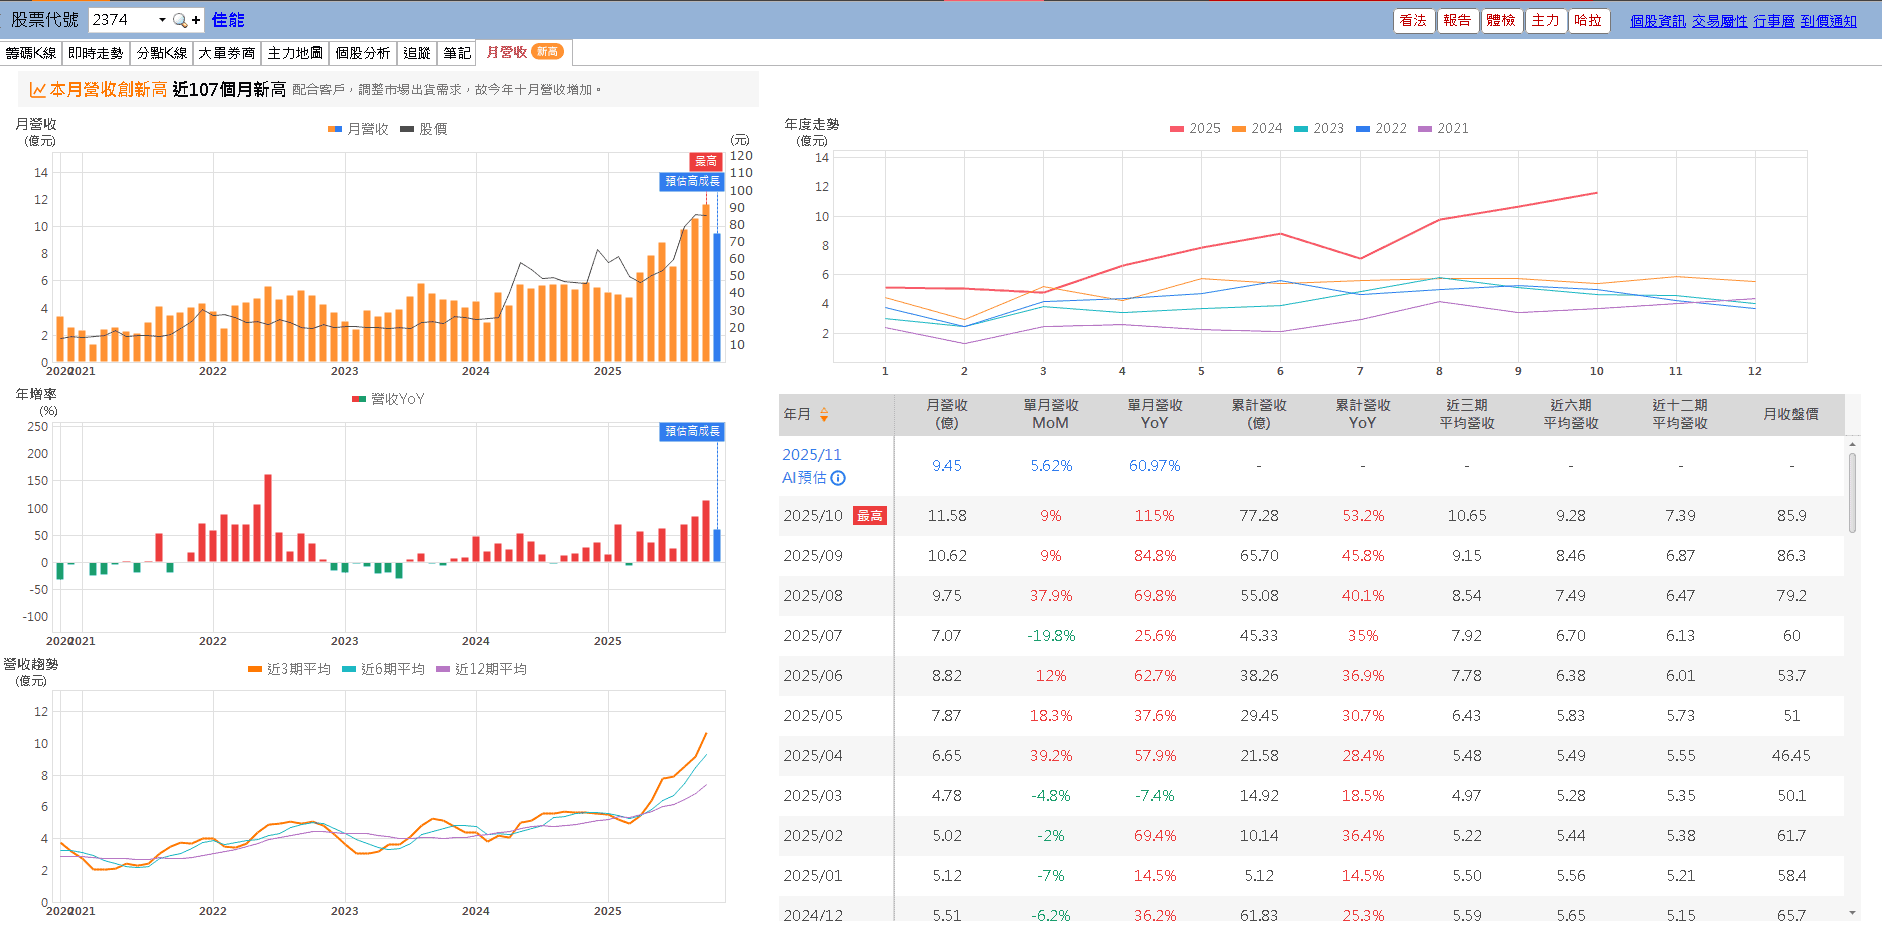The width and height of the screenshot is (1882, 952).
Task: Open the 主力地圖 tab
Action: [295, 53]
